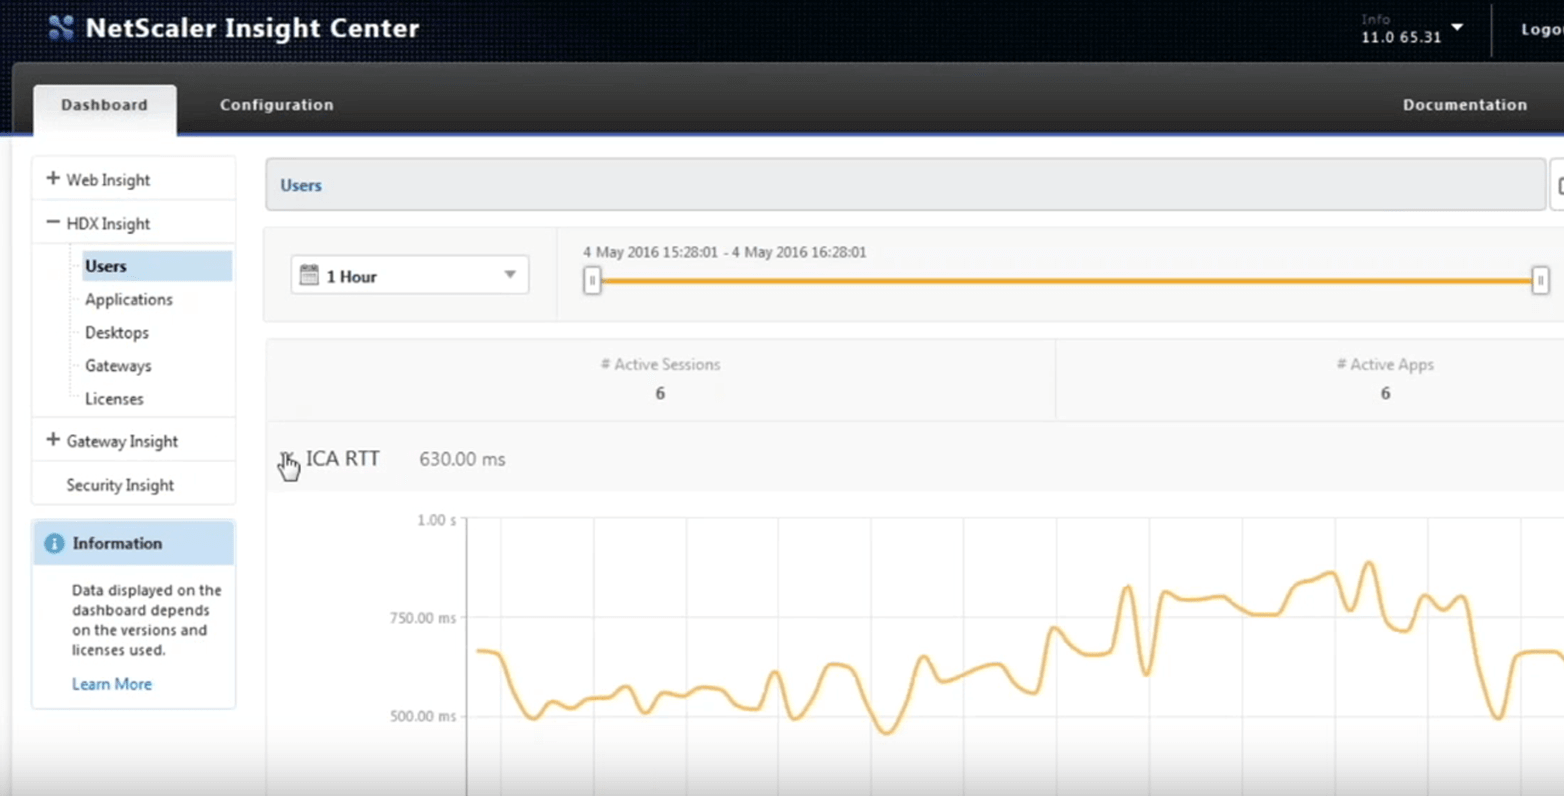Click the # Active Sessions label
1564x796 pixels.
point(660,364)
